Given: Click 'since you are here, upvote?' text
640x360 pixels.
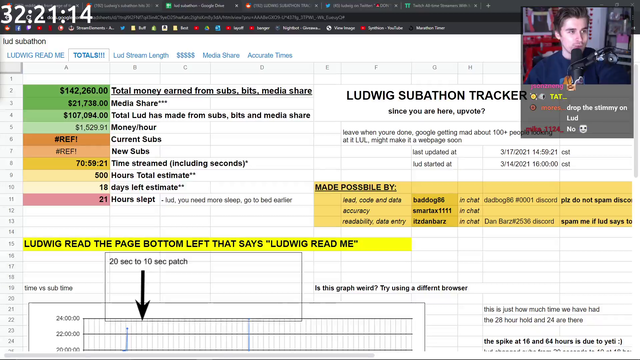Looking at the screenshot, I should coord(436,111).
